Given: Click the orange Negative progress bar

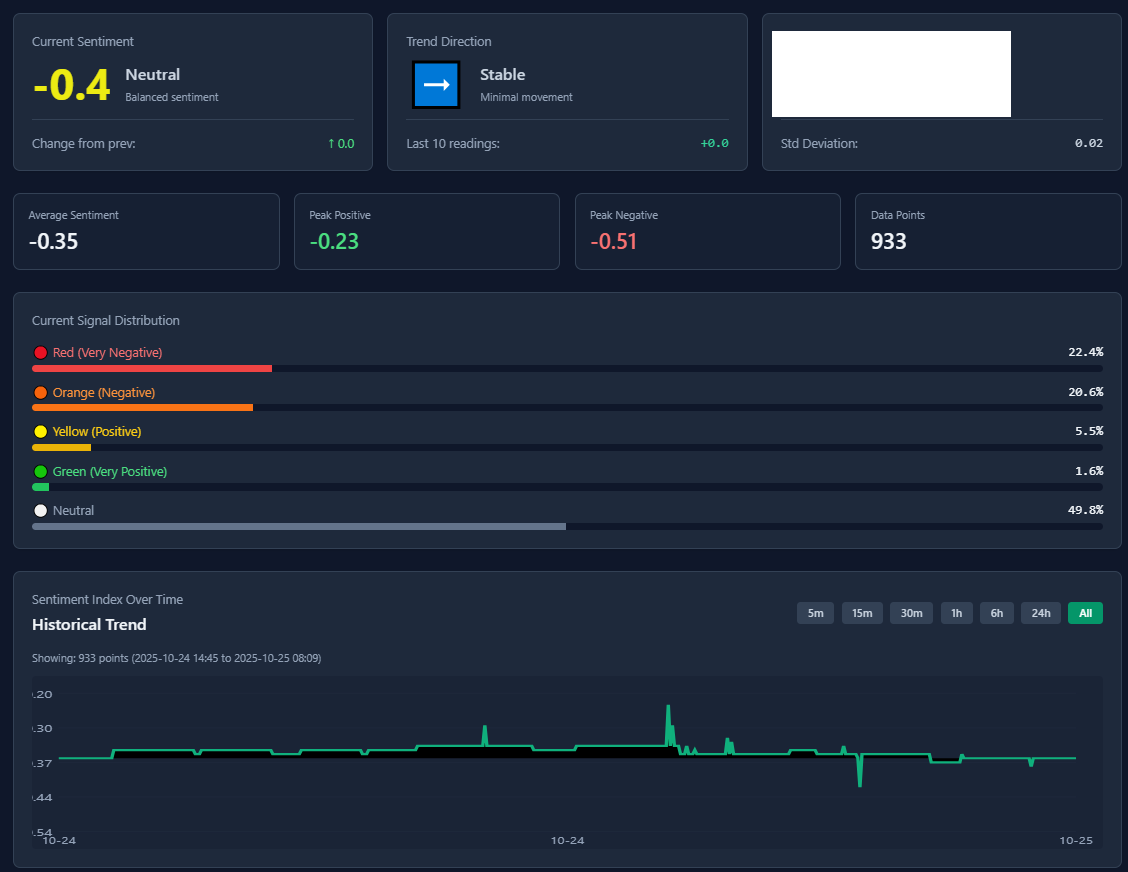Looking at the screenshot, I should [x=567, y=408].
